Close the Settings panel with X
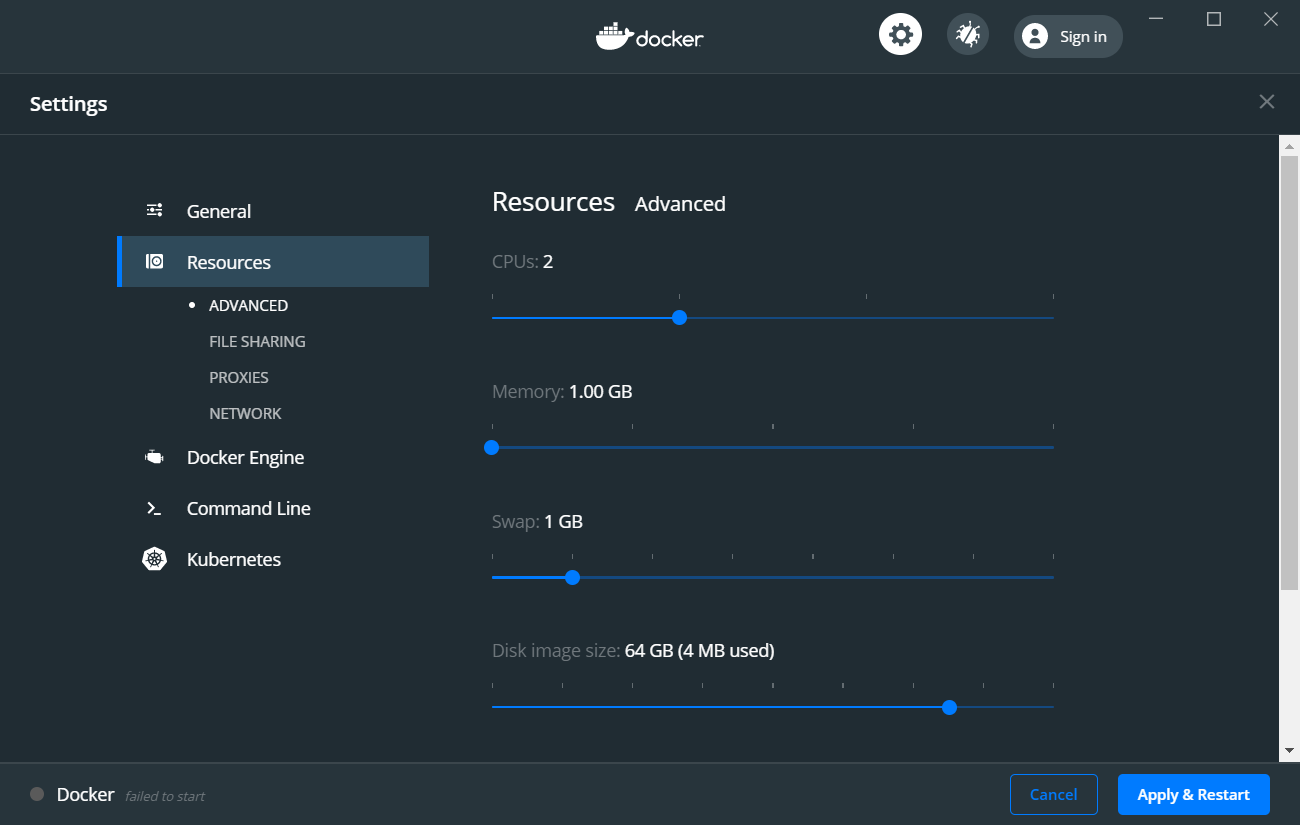The width and height of the screenshot is (1300, 825). [x=1266, y=102]
